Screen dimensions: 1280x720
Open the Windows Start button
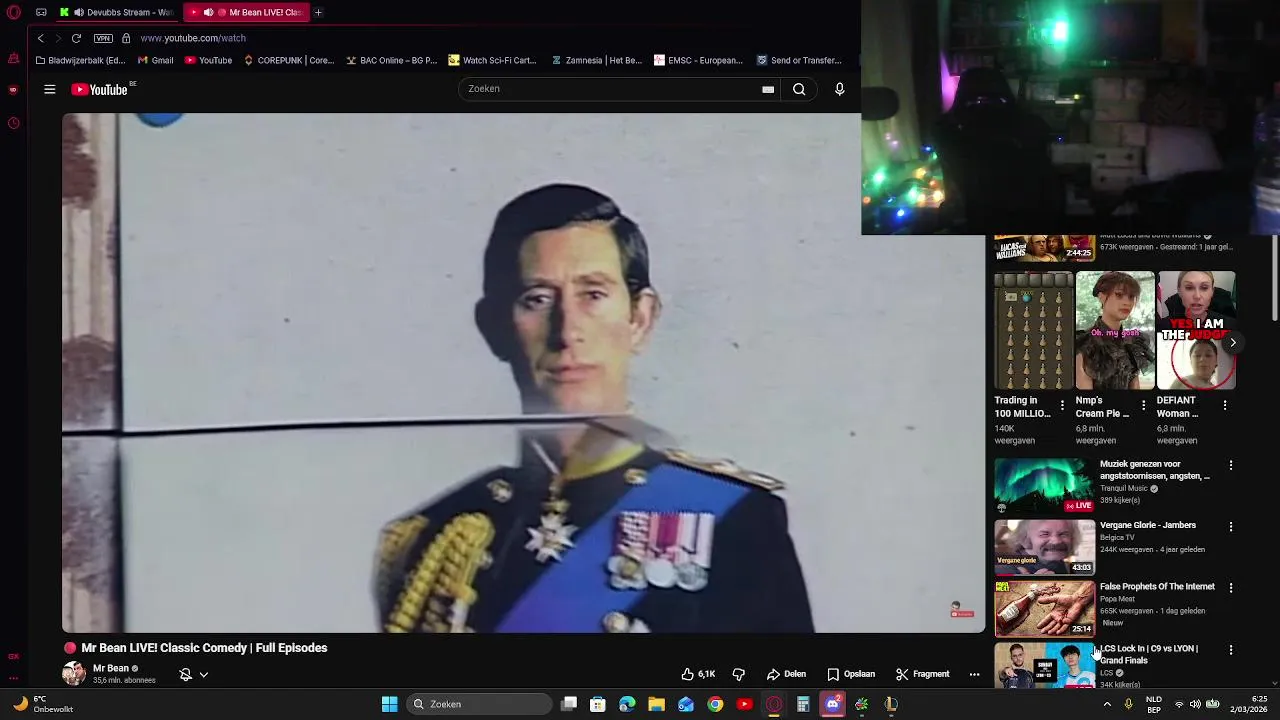[389, 704]
